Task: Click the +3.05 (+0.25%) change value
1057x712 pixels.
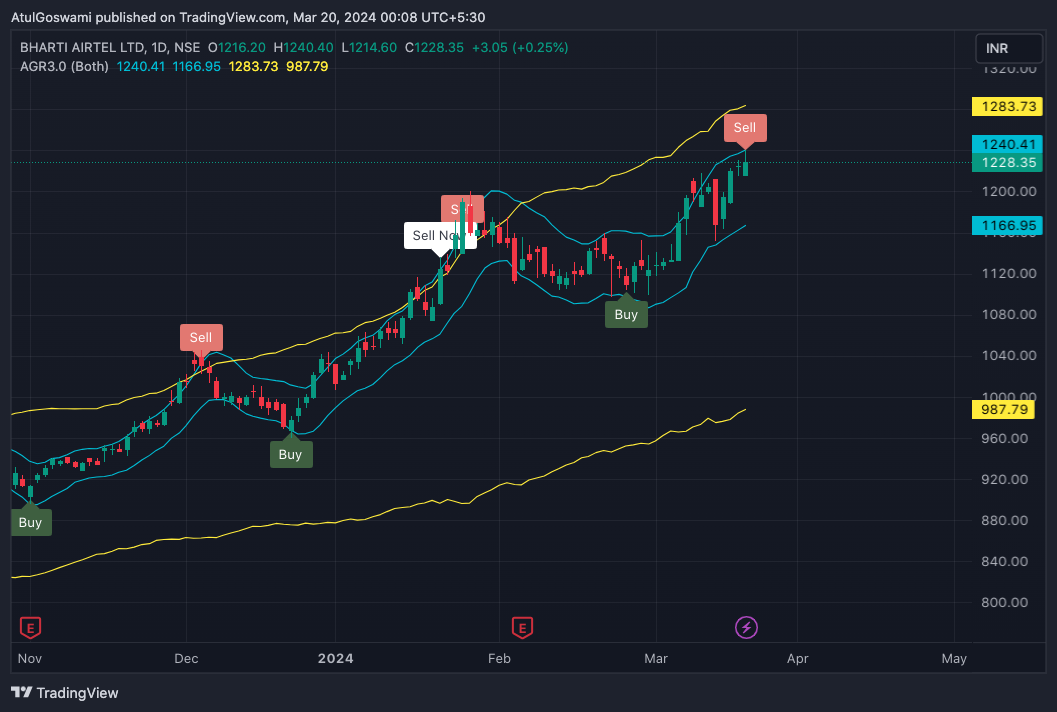Action: 520,47
